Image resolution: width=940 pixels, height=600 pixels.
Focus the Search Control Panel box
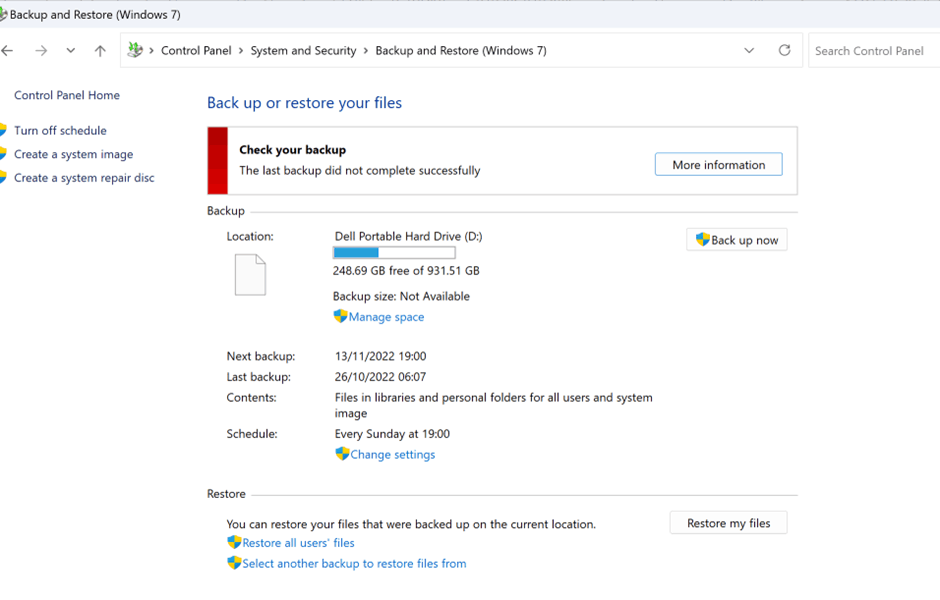click(x=874, y=51)
